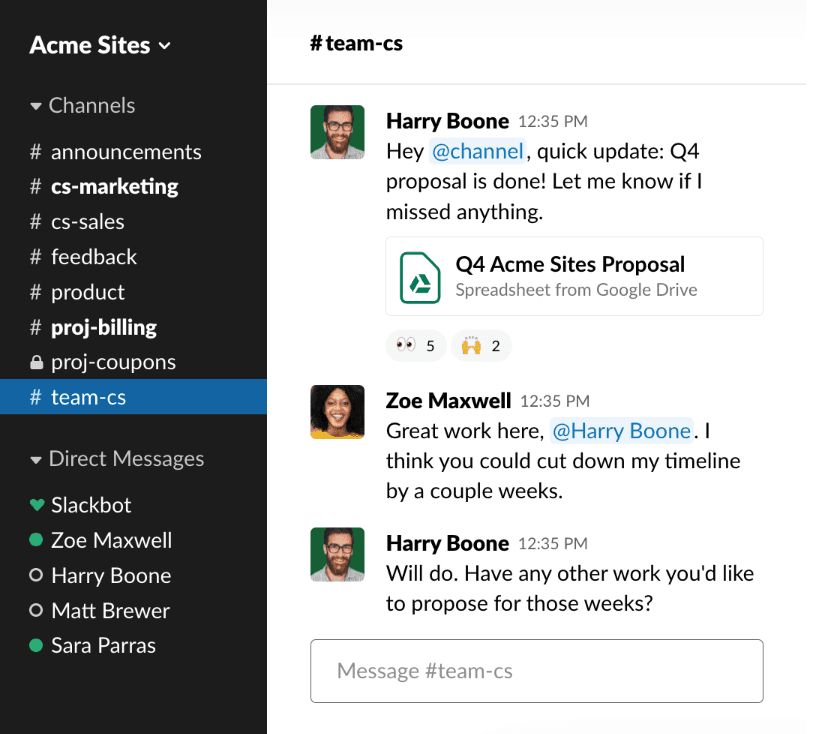Click Zoe Maxwell's green online status dot

point(36,540)
